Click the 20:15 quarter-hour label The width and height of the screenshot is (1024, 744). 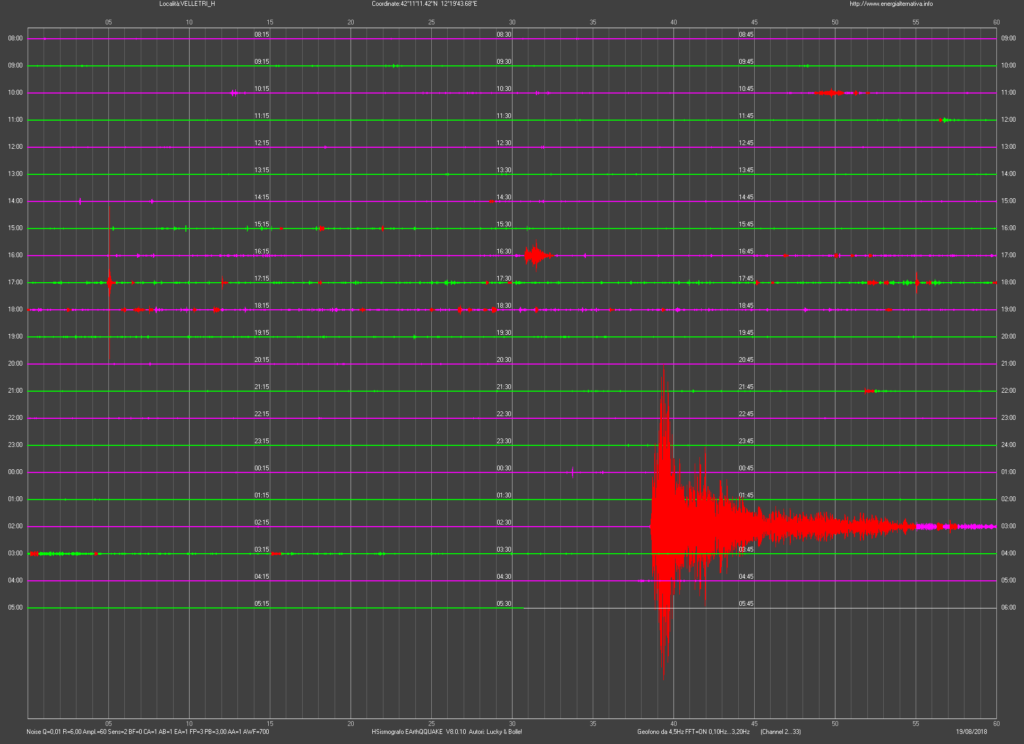pyautogui.click(x=262, y=359)
